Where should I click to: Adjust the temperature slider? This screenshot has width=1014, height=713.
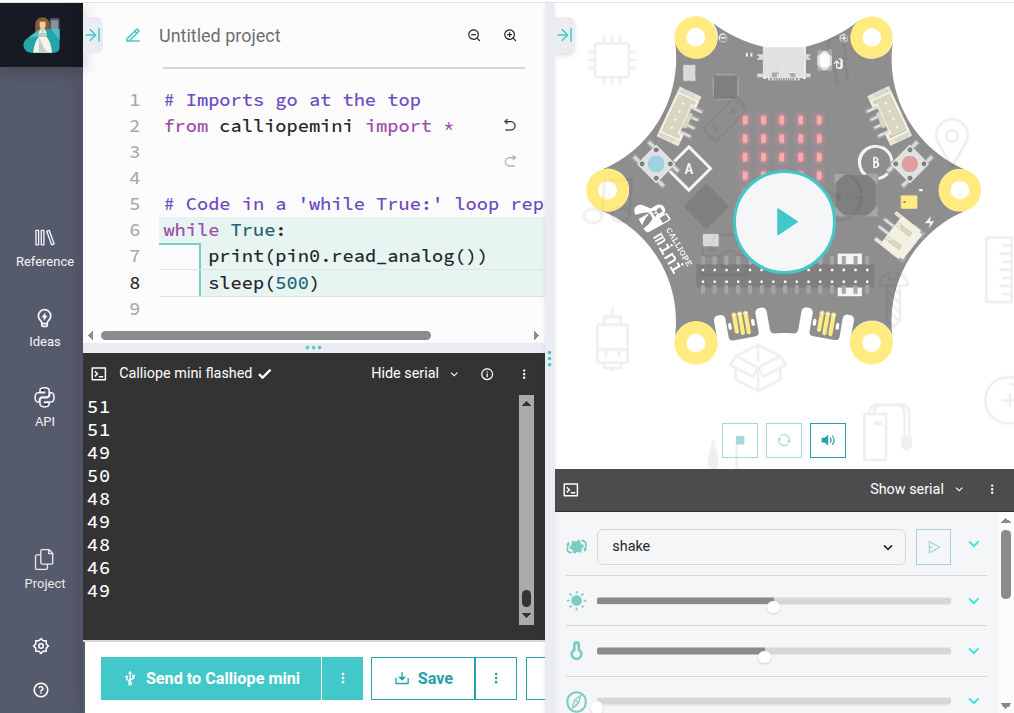click(x=773, y=652)
